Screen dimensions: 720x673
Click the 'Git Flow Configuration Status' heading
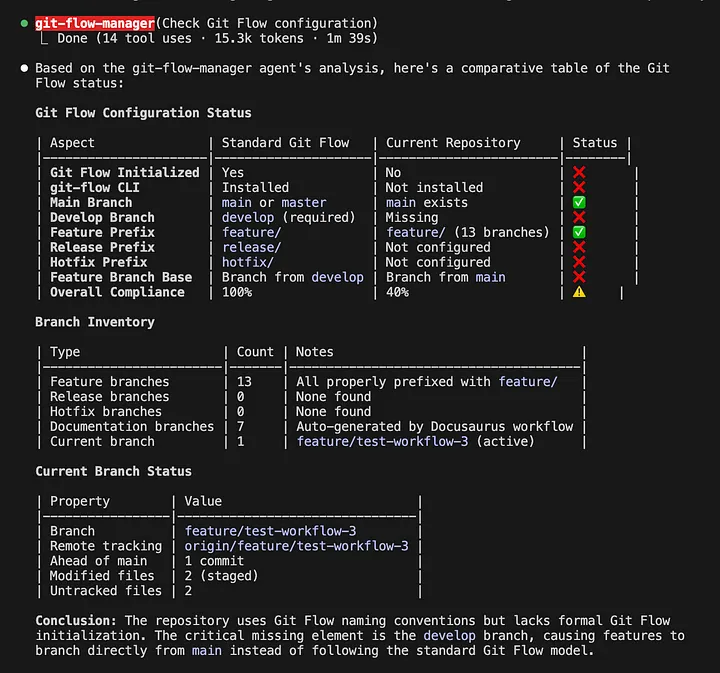[143, 113]
